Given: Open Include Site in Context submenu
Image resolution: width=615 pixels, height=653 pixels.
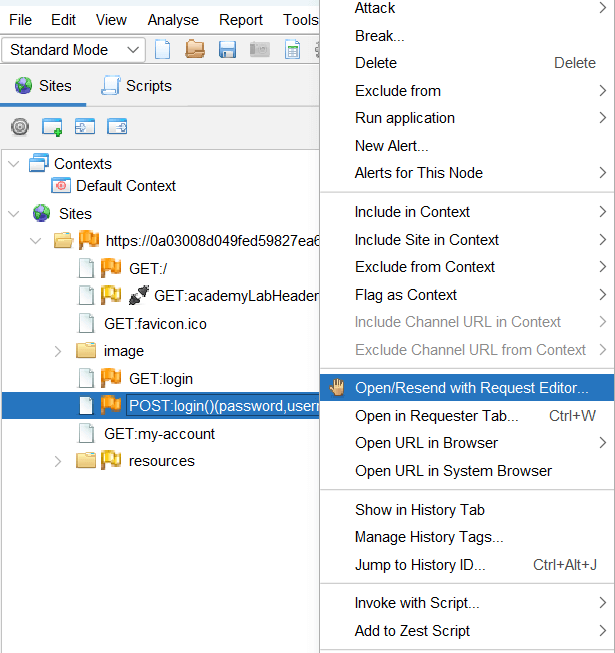Looking at the screenshot, I should coord(467,240).
